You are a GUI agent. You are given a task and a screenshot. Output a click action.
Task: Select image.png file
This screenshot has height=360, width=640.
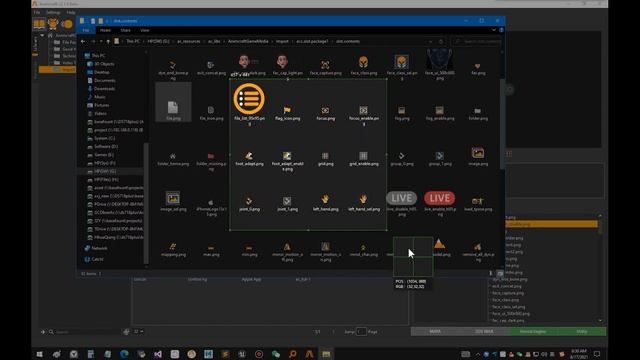tap(478, 157)
